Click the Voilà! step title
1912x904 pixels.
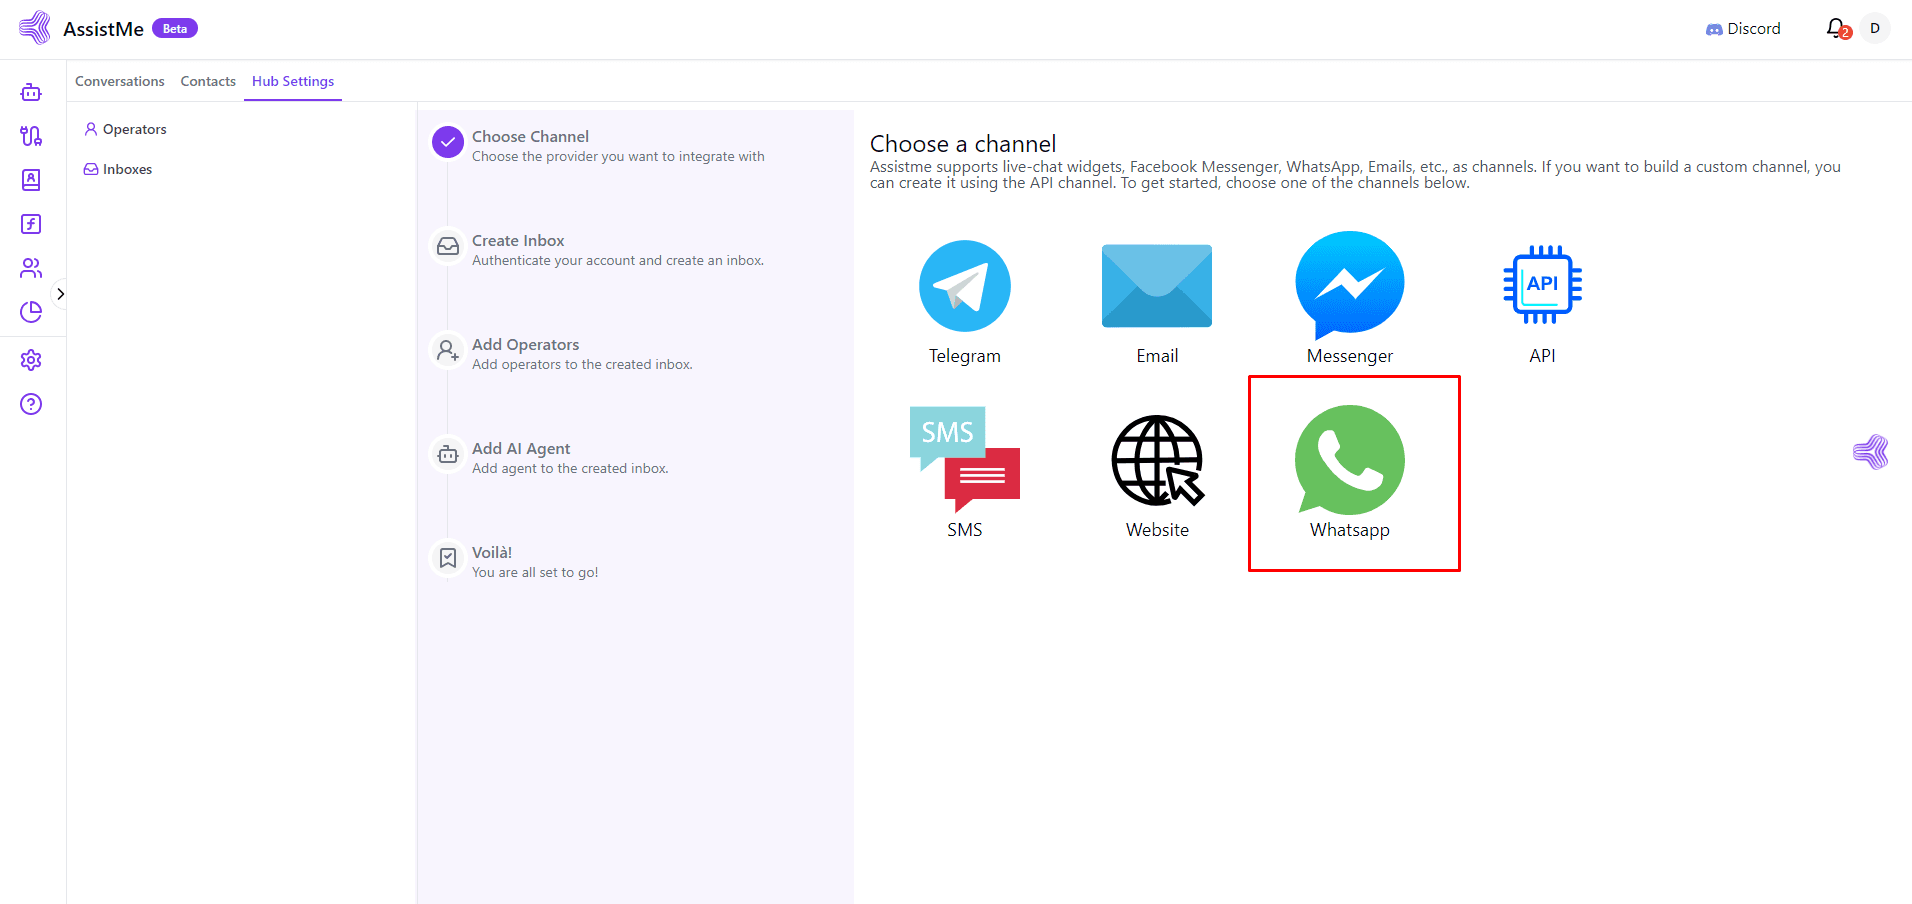(492, 552)
